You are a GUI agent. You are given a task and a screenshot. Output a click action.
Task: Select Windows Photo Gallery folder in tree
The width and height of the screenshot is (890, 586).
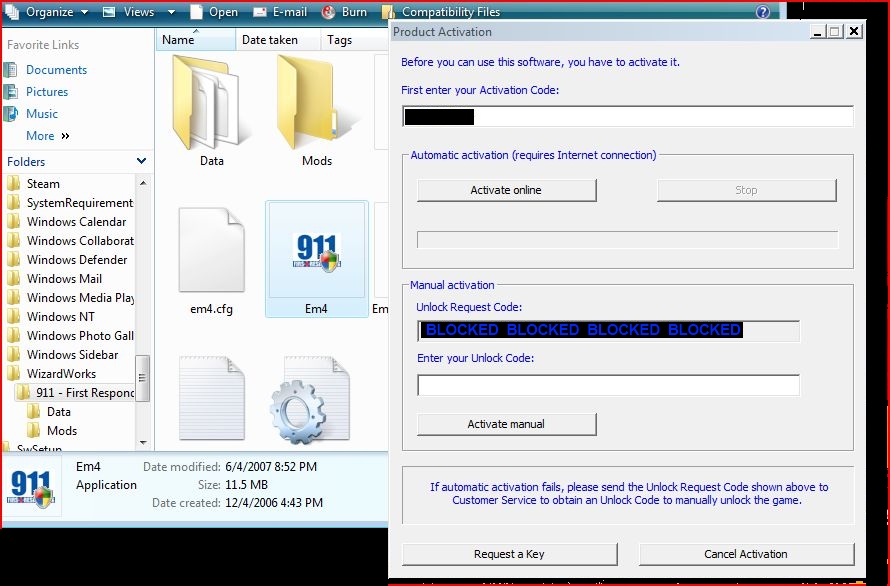pos(79,336)
